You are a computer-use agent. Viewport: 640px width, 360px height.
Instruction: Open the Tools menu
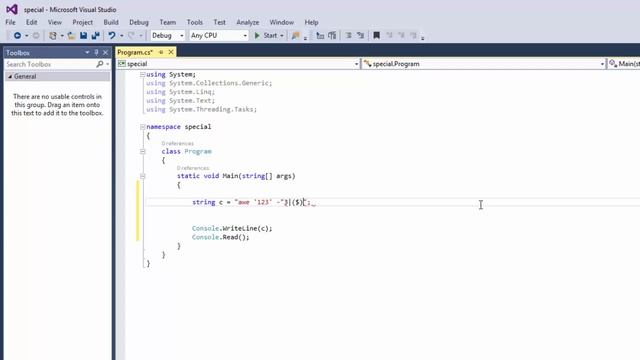(195, 22)
